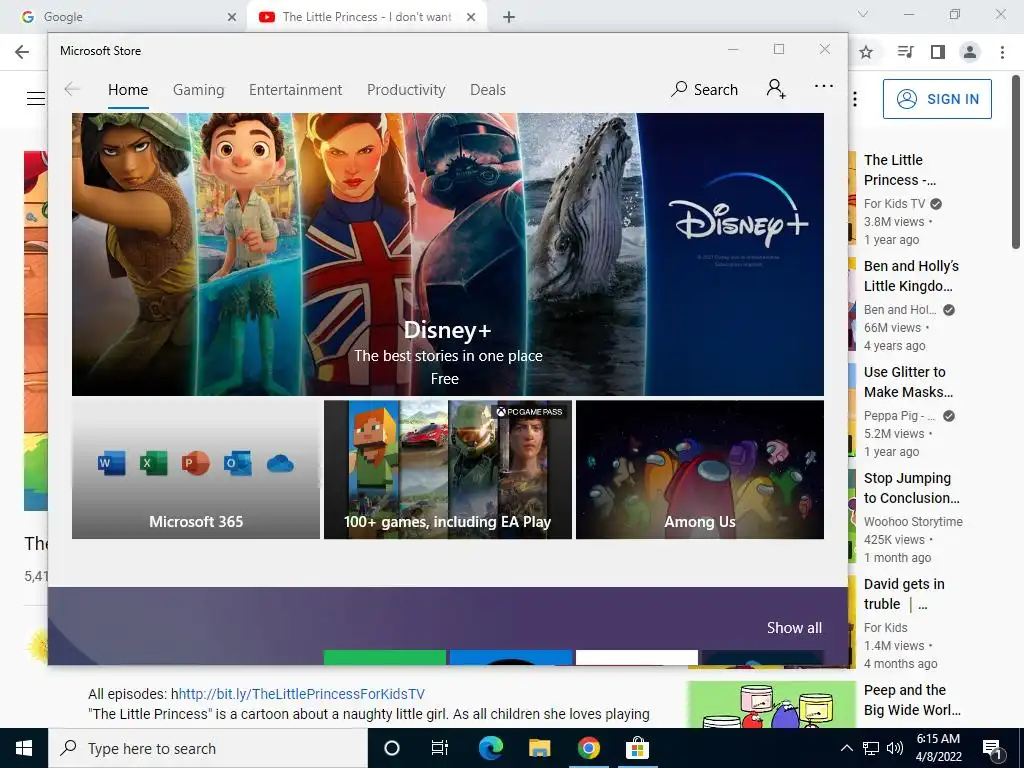Open Chrome's three-dot menu
Screen dimensions: 1024x768
tap(1002, 52)
